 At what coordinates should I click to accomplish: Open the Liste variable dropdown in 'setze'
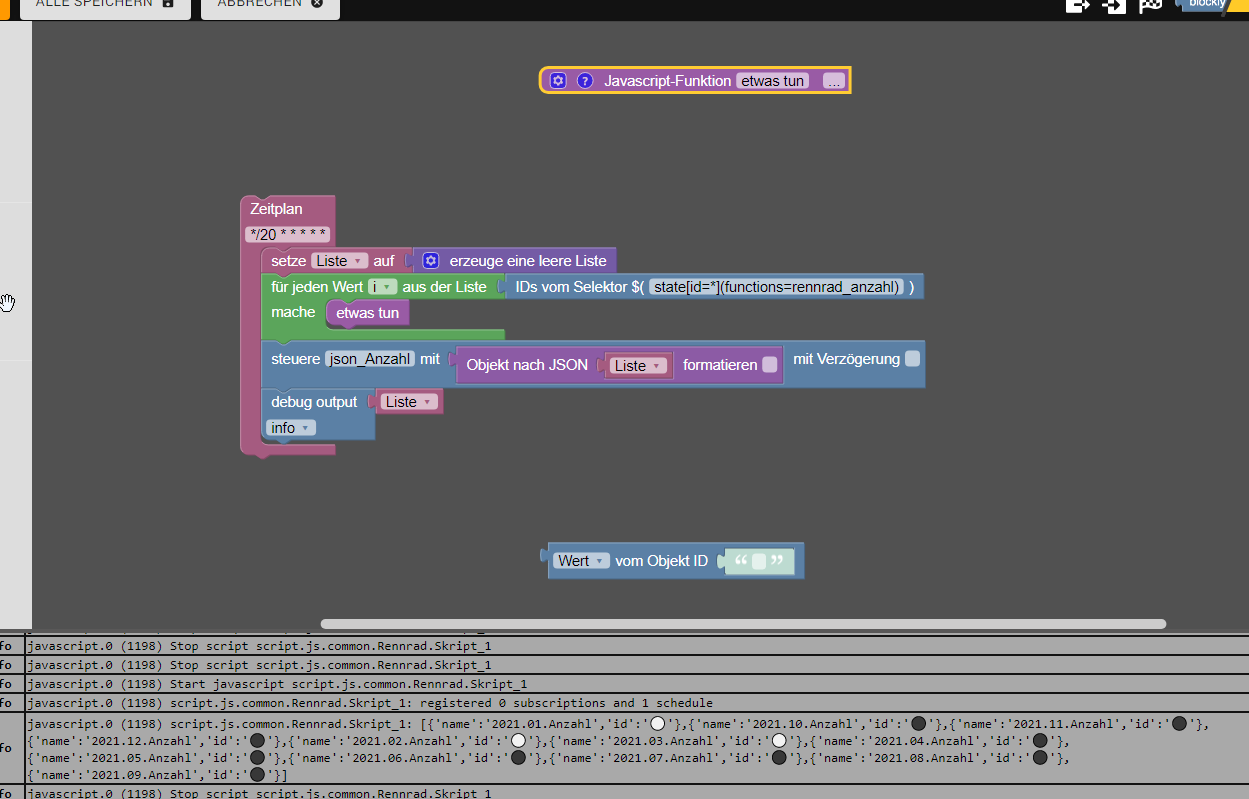click(x=340, y=261)
